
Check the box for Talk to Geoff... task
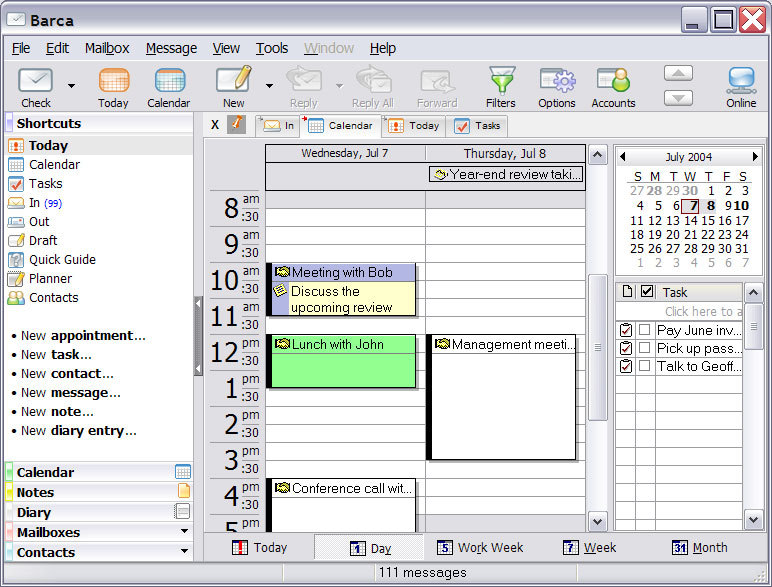tap(644, 366)
